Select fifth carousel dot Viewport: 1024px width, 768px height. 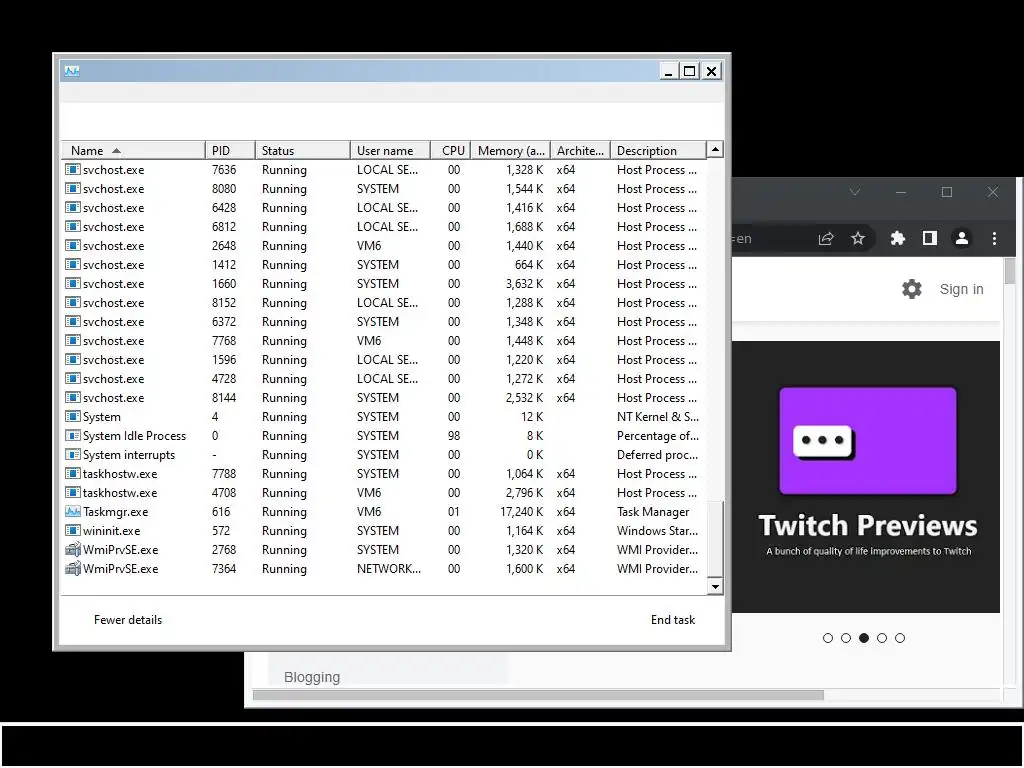(900, 638)
